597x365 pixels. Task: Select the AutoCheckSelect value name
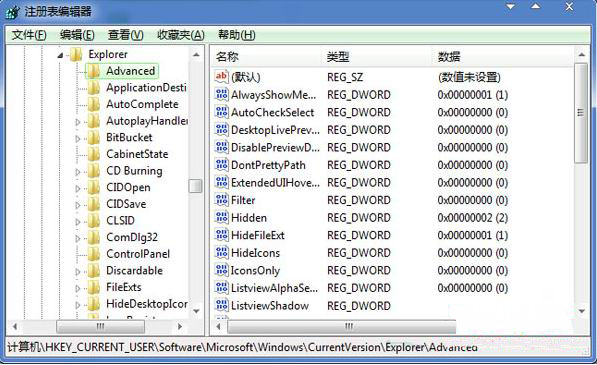click(273, 113)
